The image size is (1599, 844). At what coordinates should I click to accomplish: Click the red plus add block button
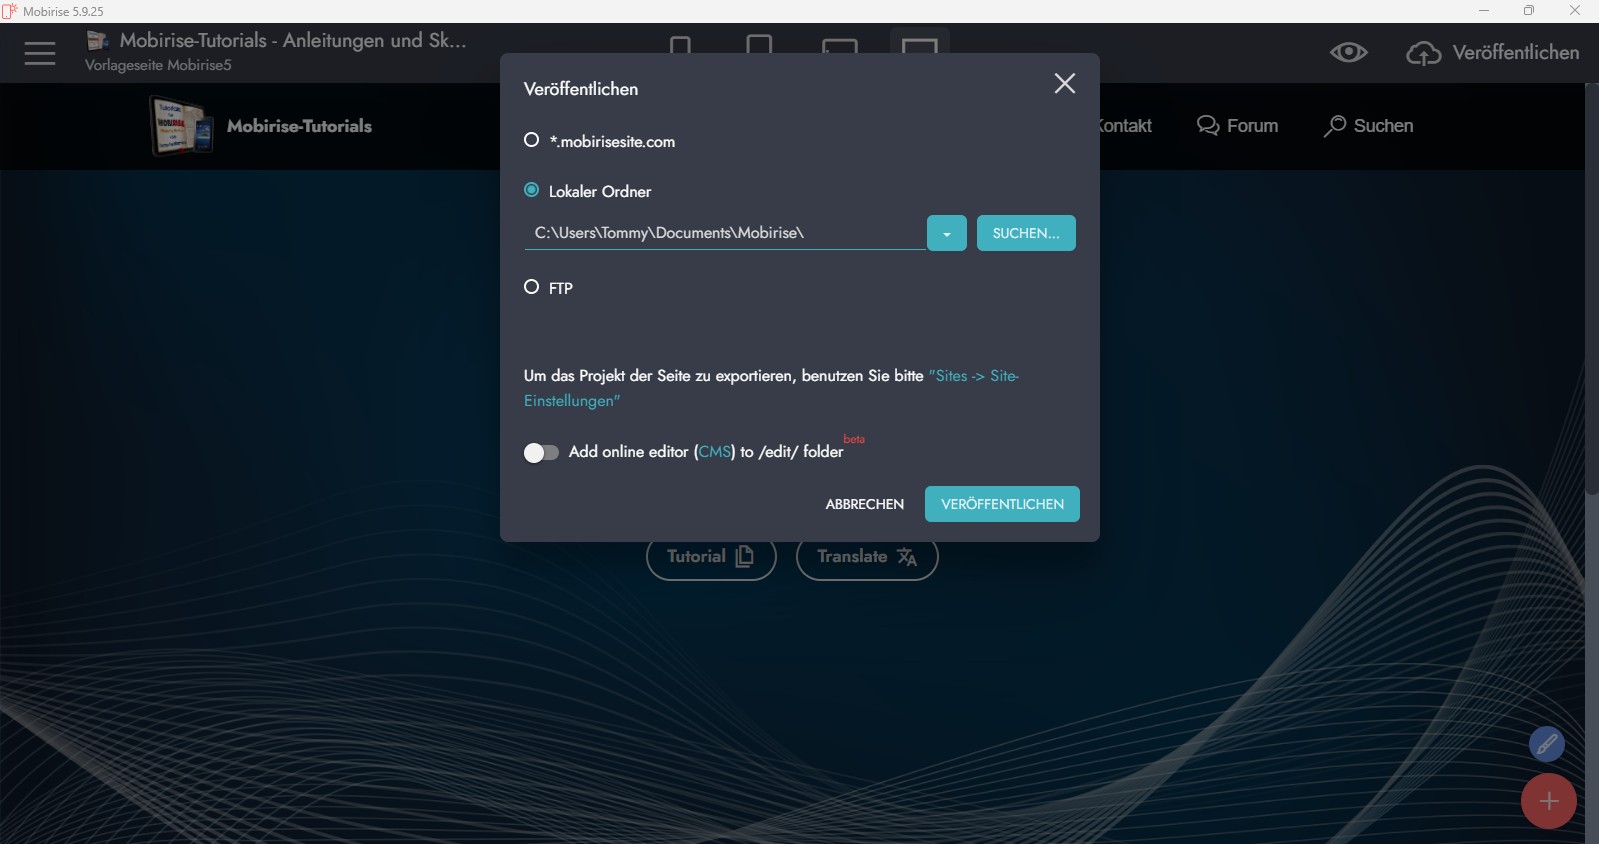1548,801
